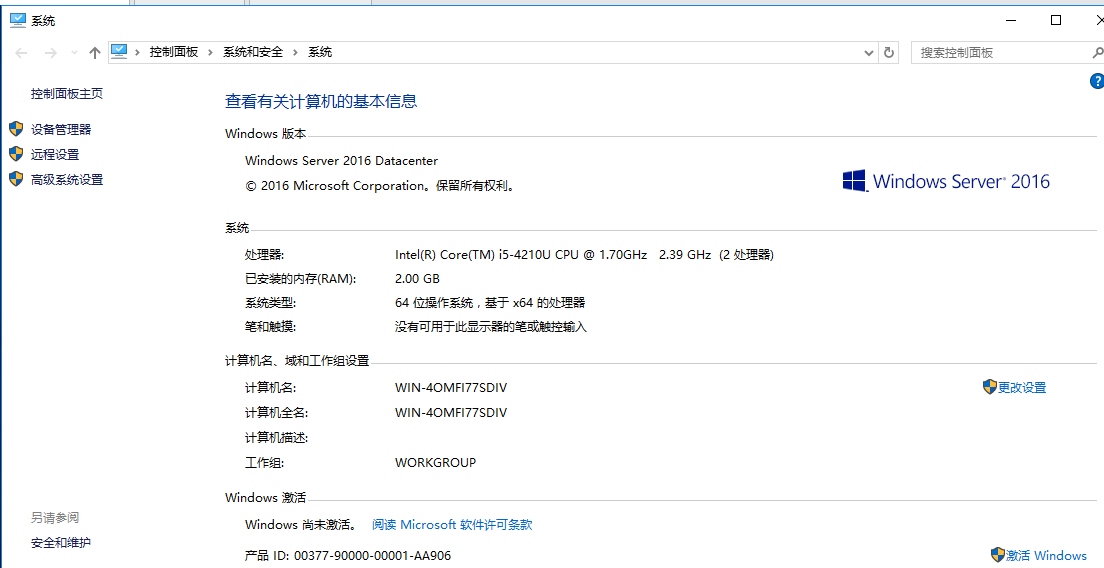Go forward with the right arrow button
This screenshot has height=568, width=1104.
coord(50,53)
